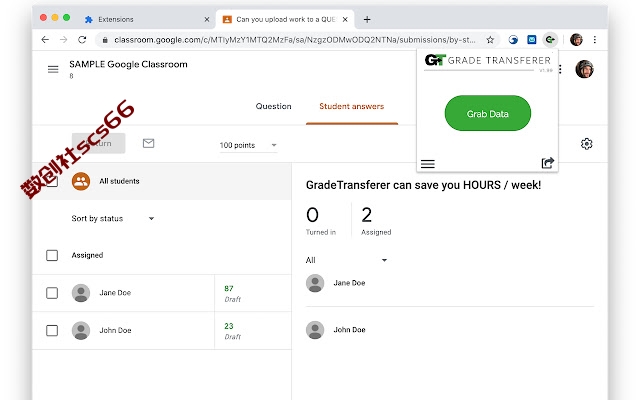Viewport: 640px width, 400px height.
Task: Open Chrome profile avatar in toolbar
Action: click(x=576, y=40)
